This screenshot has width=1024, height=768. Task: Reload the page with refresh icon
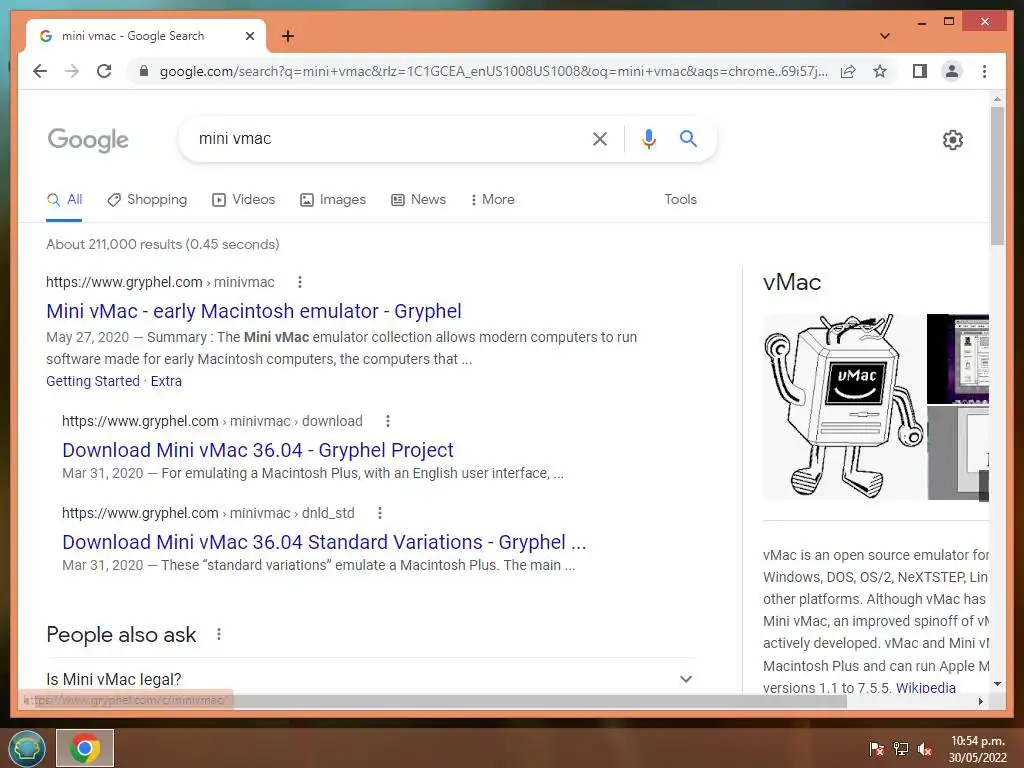pos(104,71)
